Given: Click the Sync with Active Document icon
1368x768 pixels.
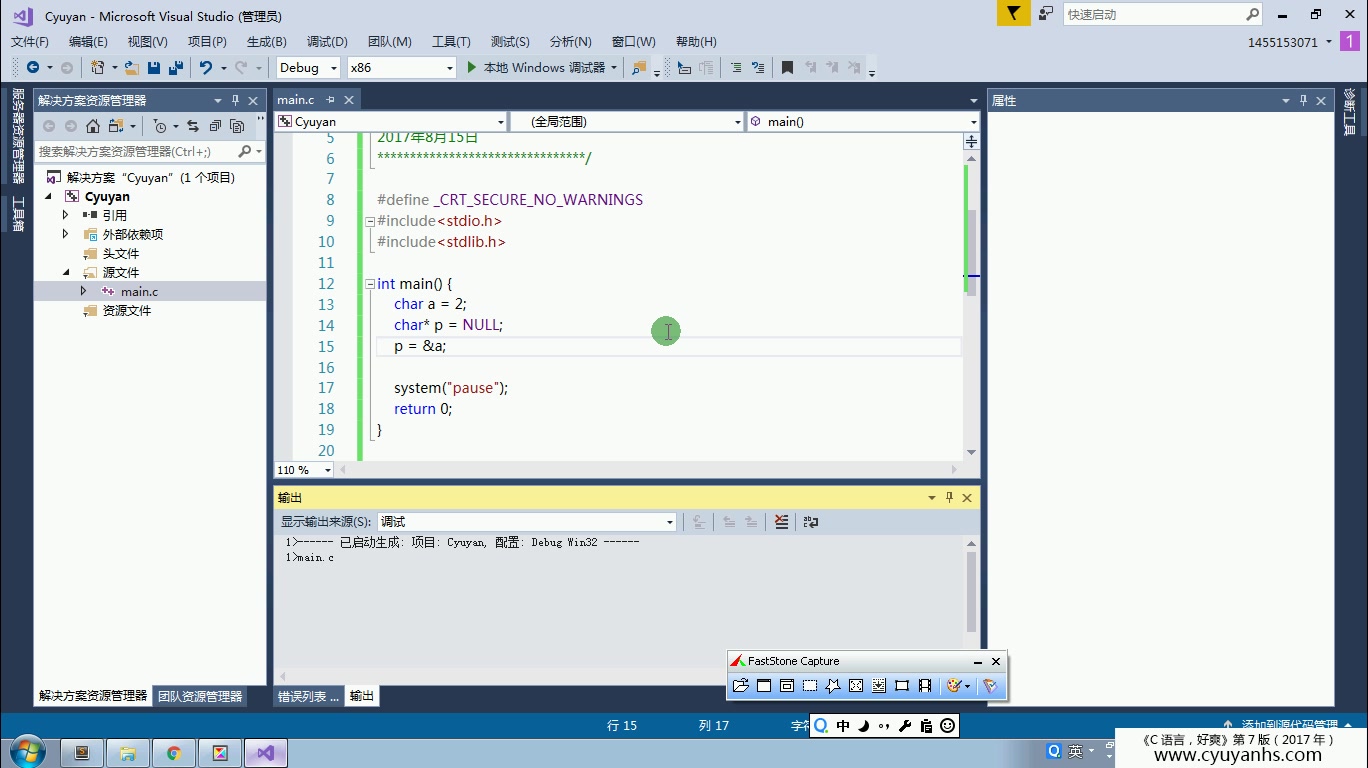Looking at the screenshot, I should [x=193, y=126].
